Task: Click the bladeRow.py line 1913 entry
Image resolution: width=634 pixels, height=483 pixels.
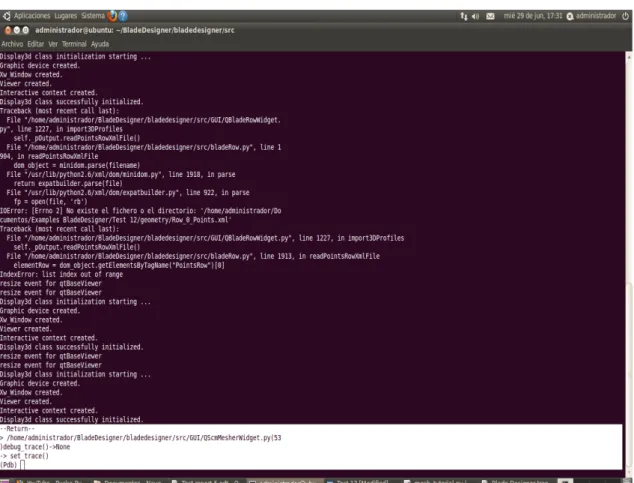Action: [x=193, y=256]
